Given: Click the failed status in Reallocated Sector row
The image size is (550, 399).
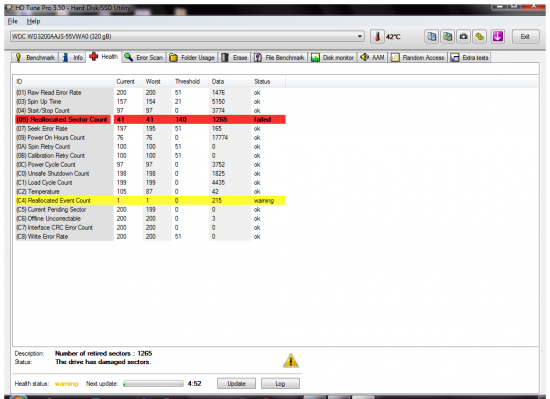Looking at the screenshot, I should (x=262, y=120).
